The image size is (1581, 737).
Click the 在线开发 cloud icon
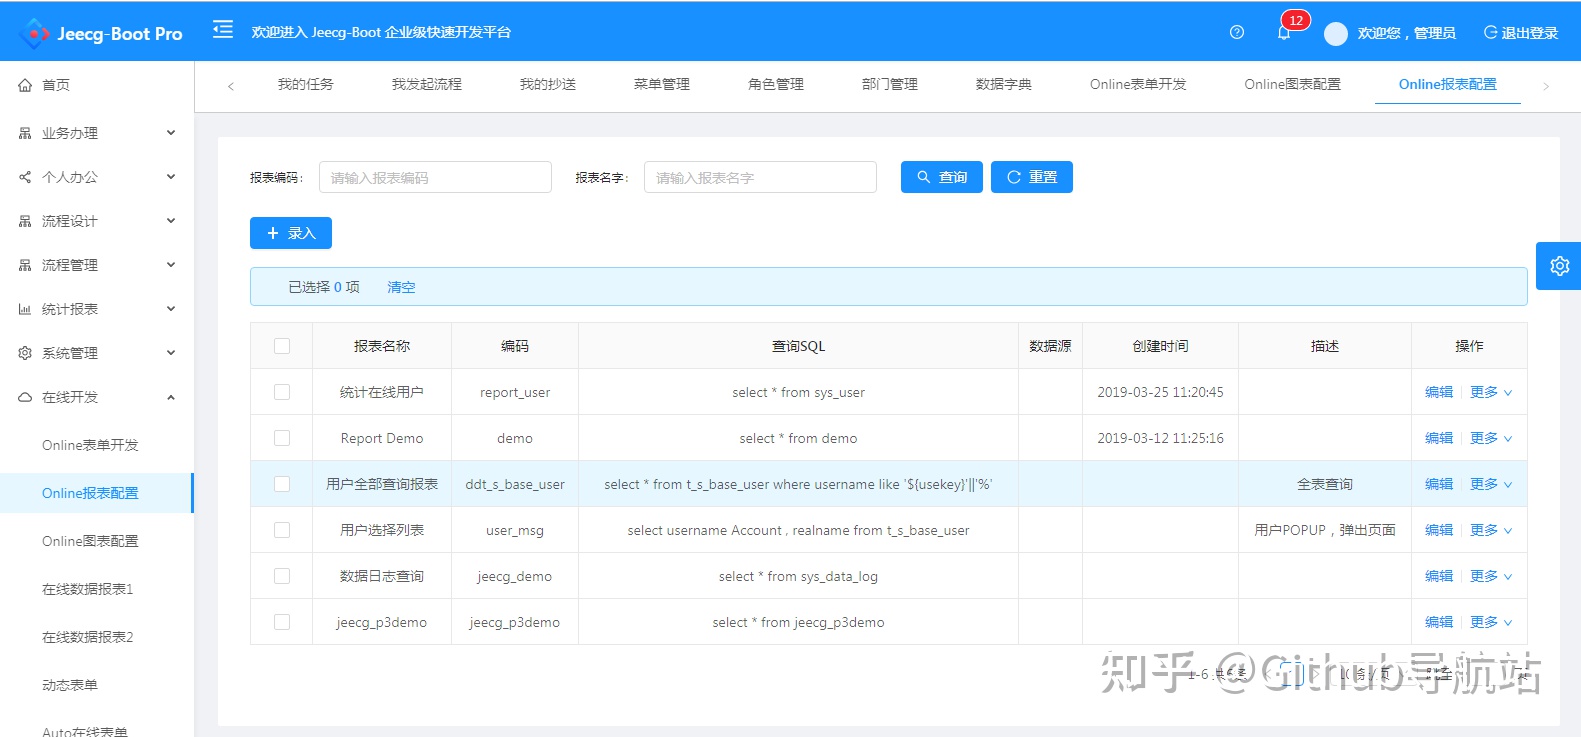point(25,397)
